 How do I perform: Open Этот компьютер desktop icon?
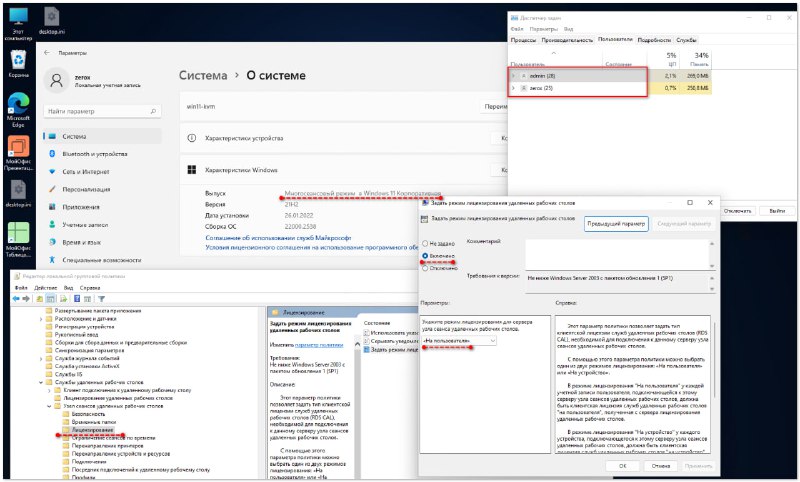tap(18, 23)
